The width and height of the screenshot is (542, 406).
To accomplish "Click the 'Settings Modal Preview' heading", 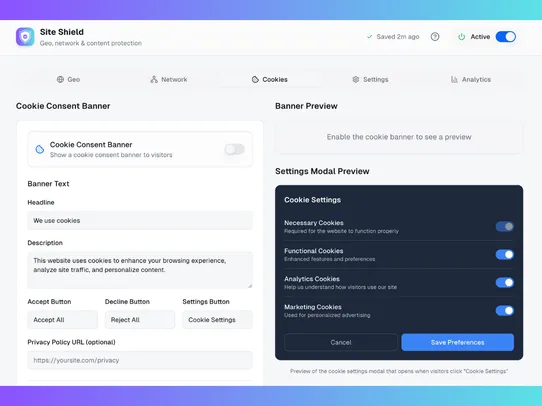I will click(x=322, y=171).
